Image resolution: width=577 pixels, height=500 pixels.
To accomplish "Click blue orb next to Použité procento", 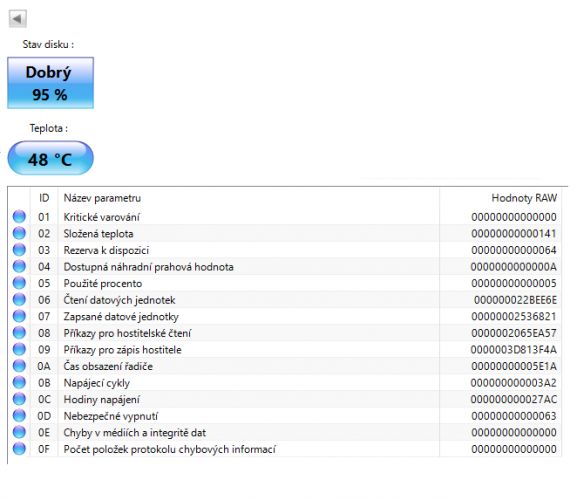I will tap(19, 283).
